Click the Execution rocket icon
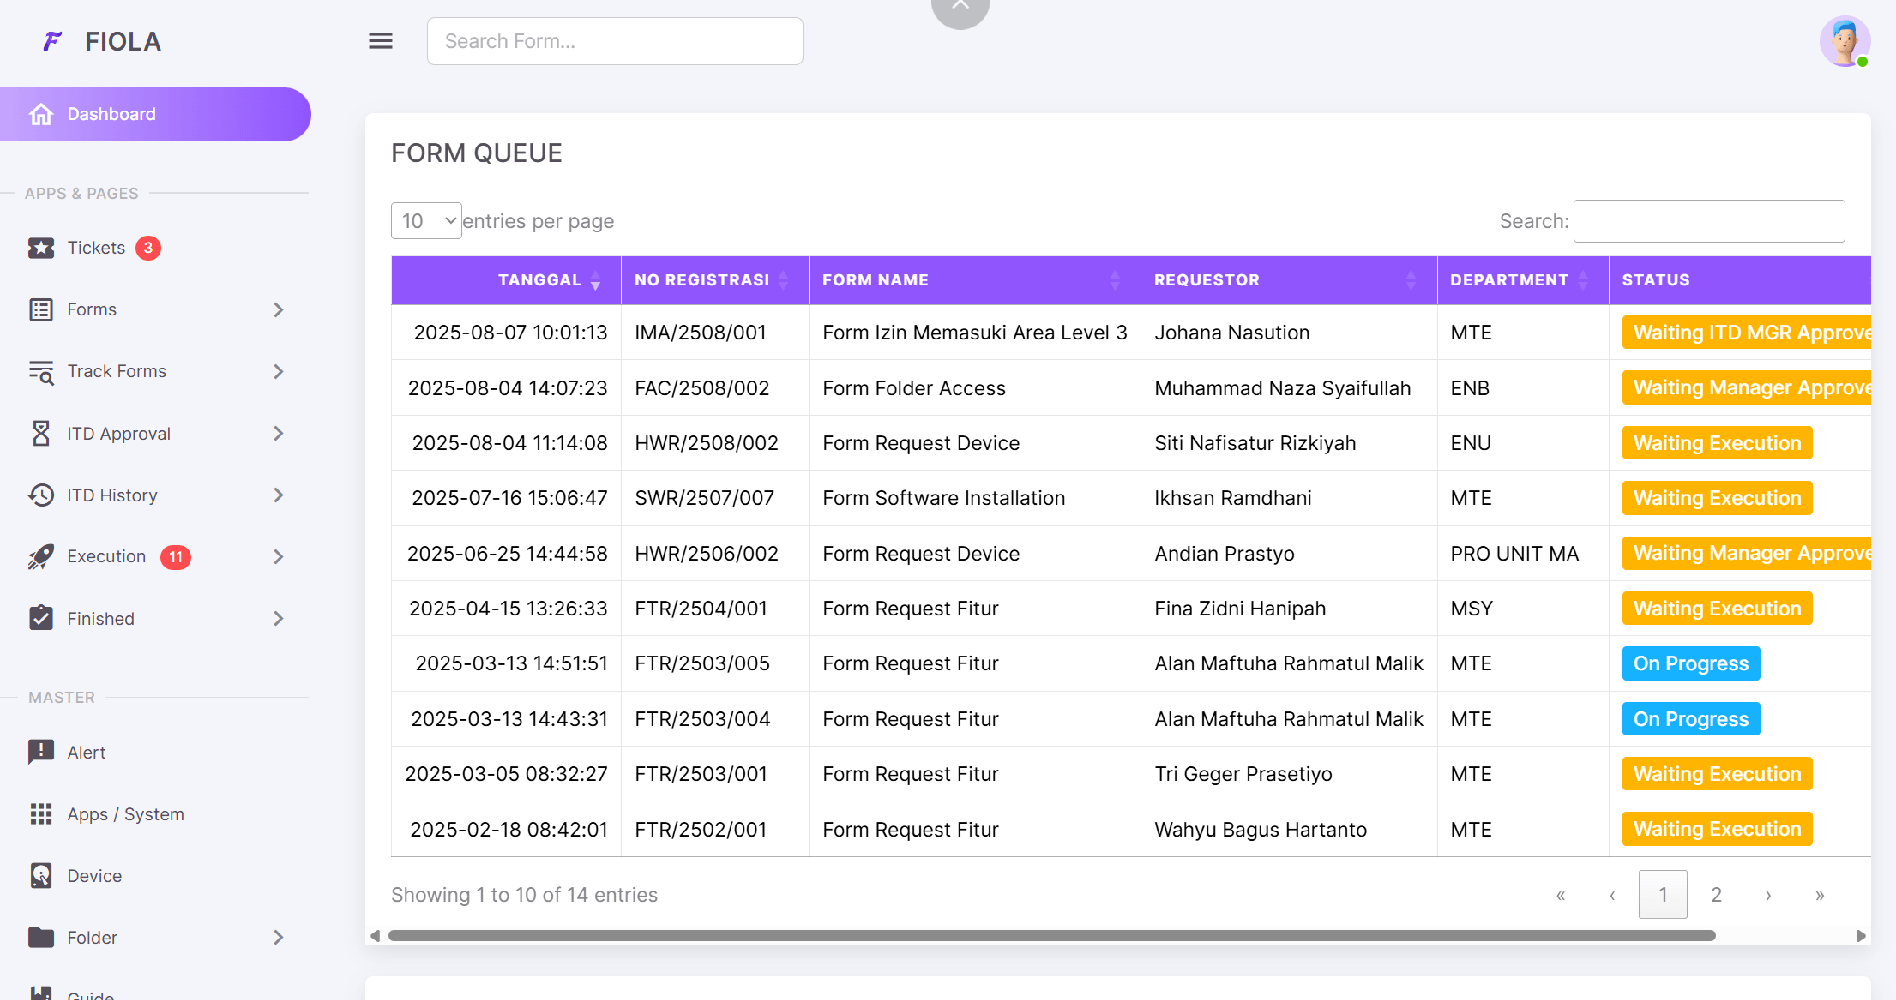 click(x=41, y=557)
